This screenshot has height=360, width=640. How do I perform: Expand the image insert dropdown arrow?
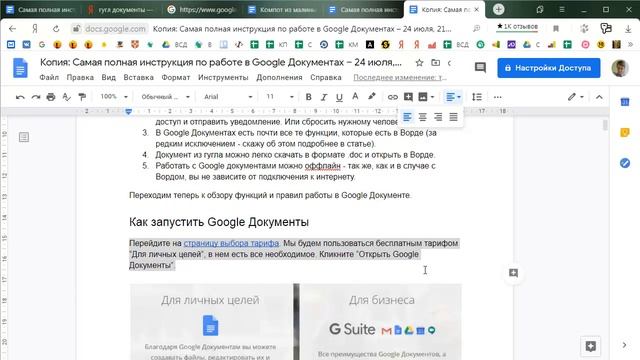coord(432,97)
